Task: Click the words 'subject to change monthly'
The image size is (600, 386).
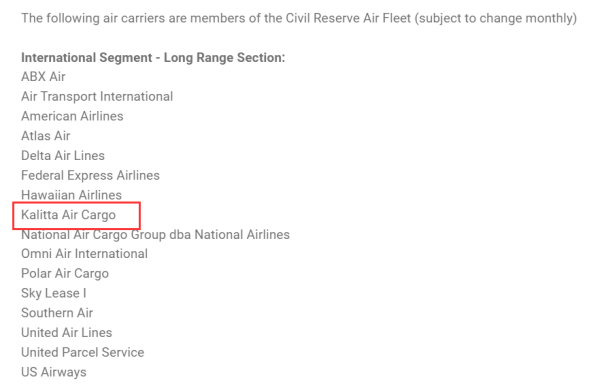Action: (x=496, y=18)
